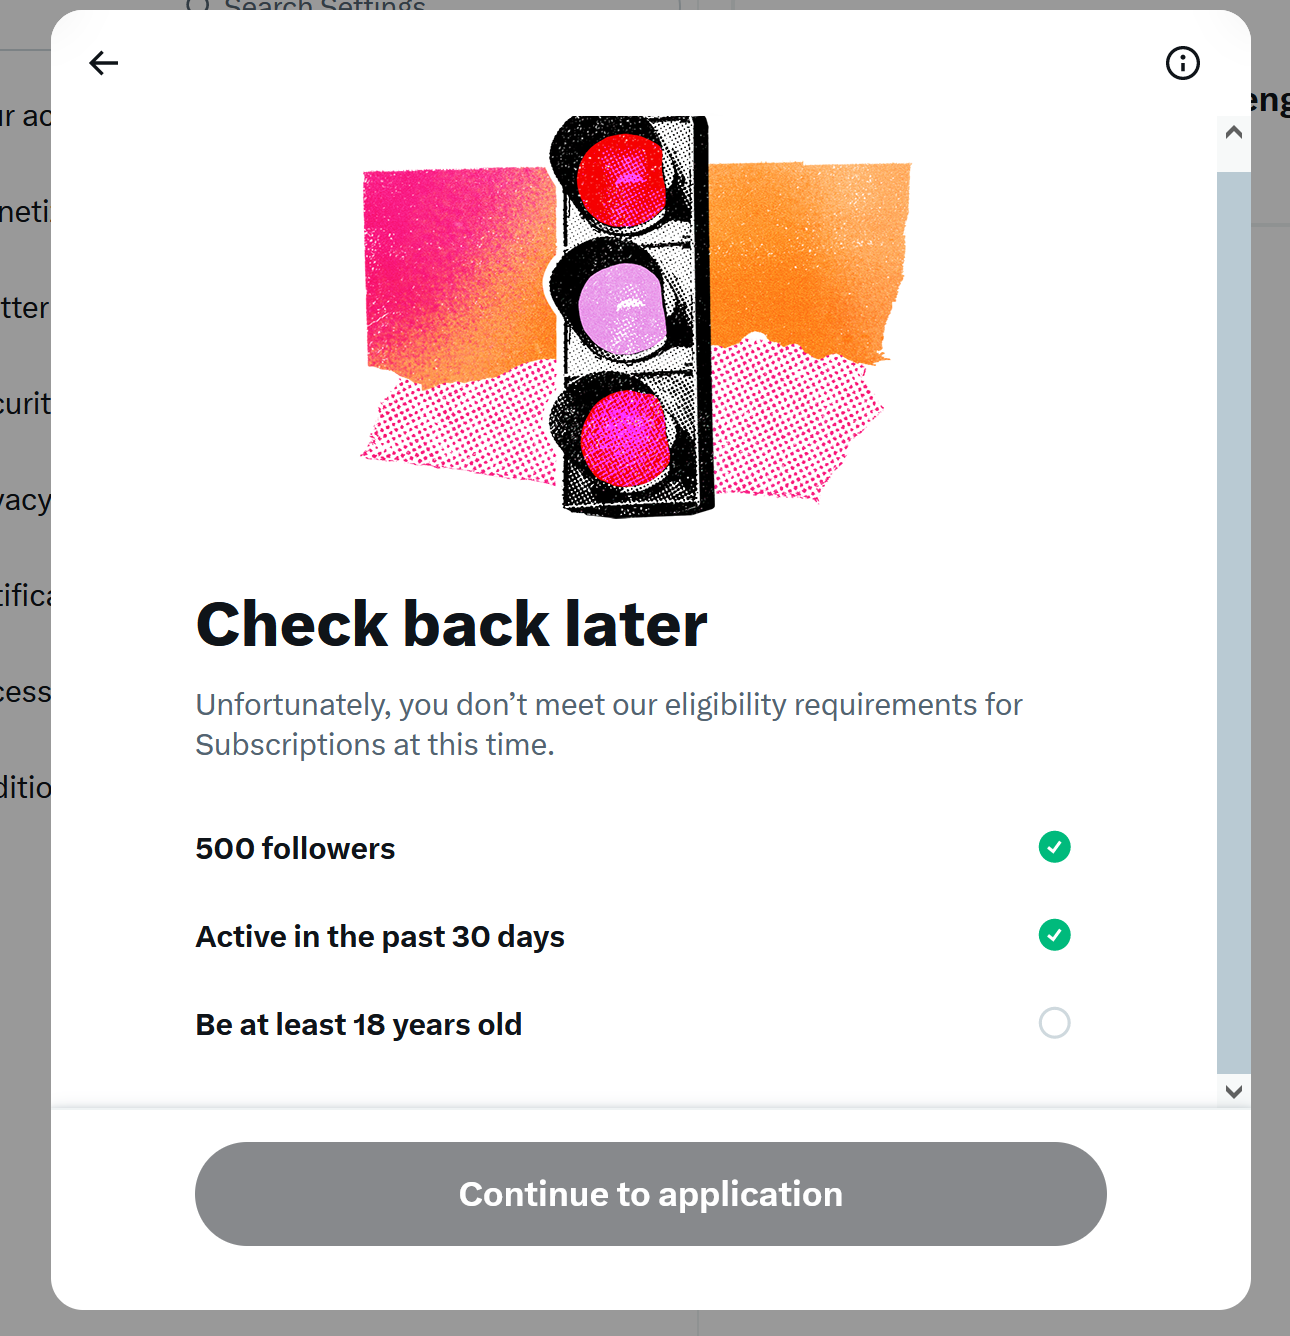1290x1336 pixels.
Task: Click the Check back later heading
Action: pyautogui.click(x=451, y=624)
